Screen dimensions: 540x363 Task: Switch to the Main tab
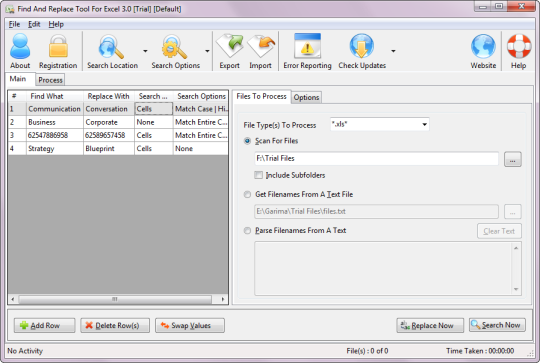pyautogui.click(x=18, y=79)
